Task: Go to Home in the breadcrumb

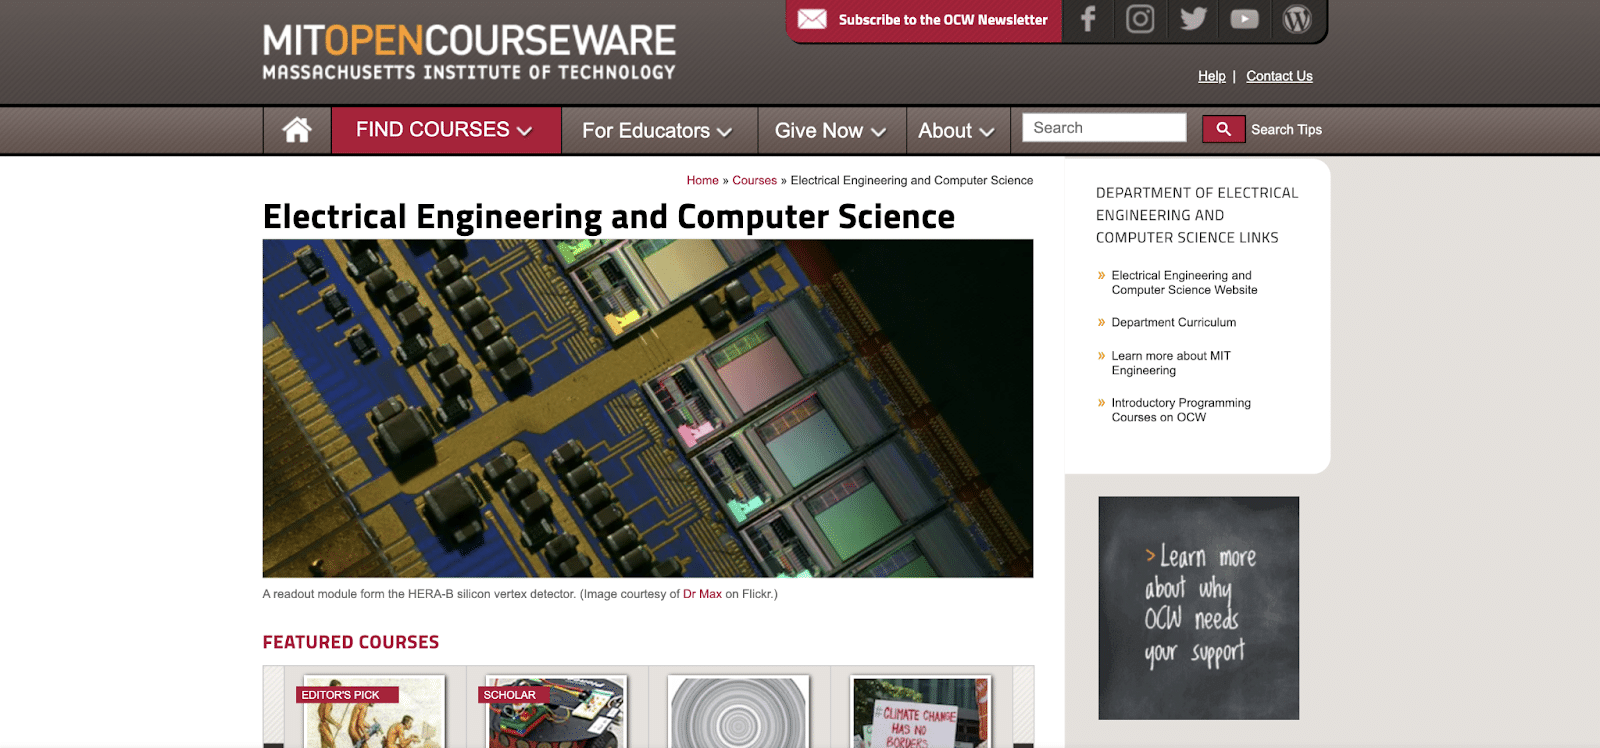Action: point(702,181)
